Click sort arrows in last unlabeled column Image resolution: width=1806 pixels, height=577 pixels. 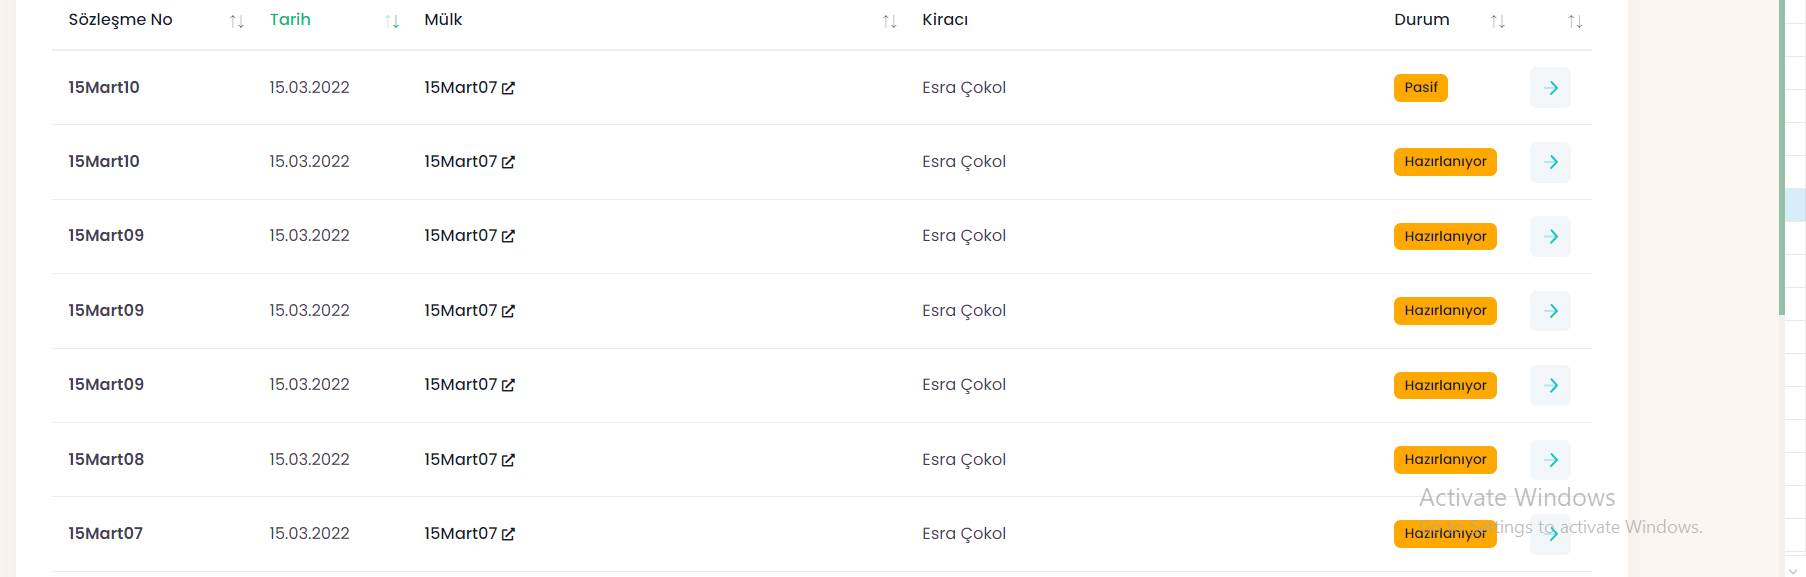coord(1575,21)
